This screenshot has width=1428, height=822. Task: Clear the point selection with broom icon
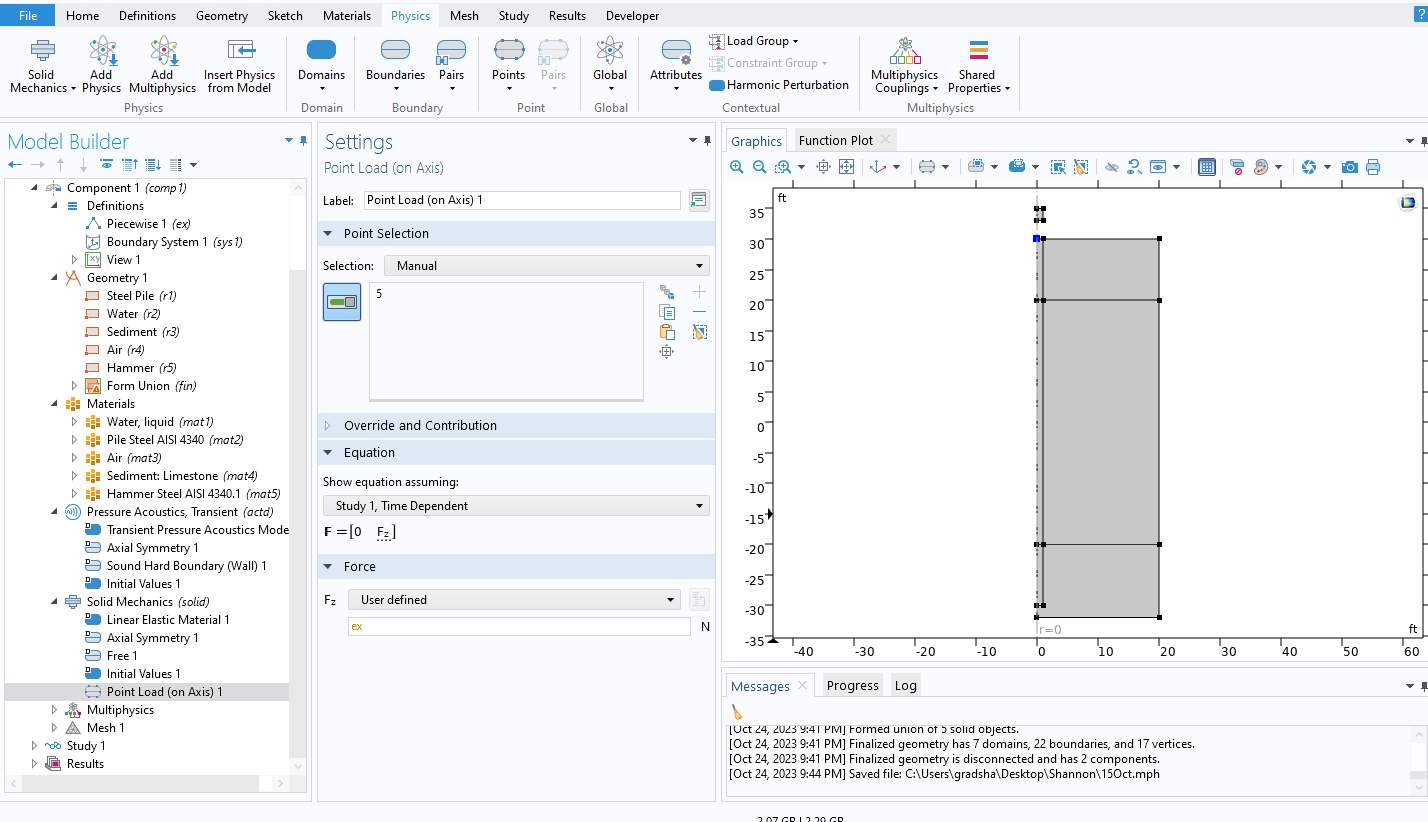[699, 332]
